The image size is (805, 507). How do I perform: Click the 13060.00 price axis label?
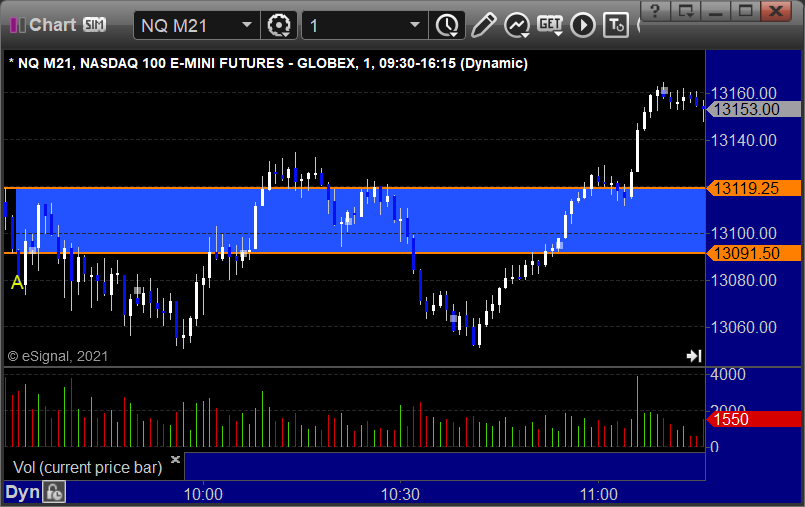744,327
